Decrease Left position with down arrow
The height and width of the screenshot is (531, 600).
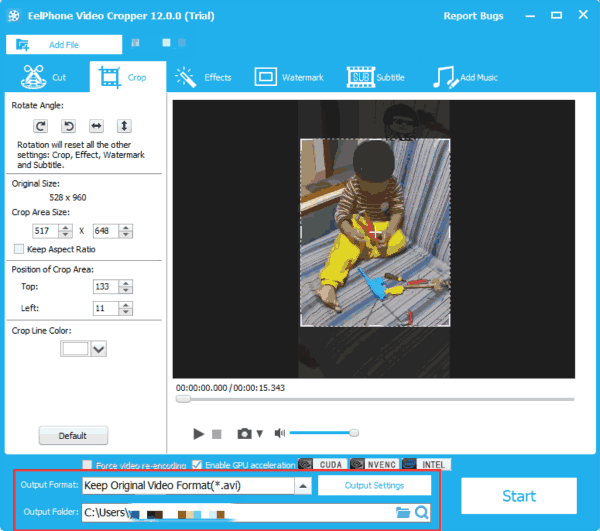(x=126, y=312)
